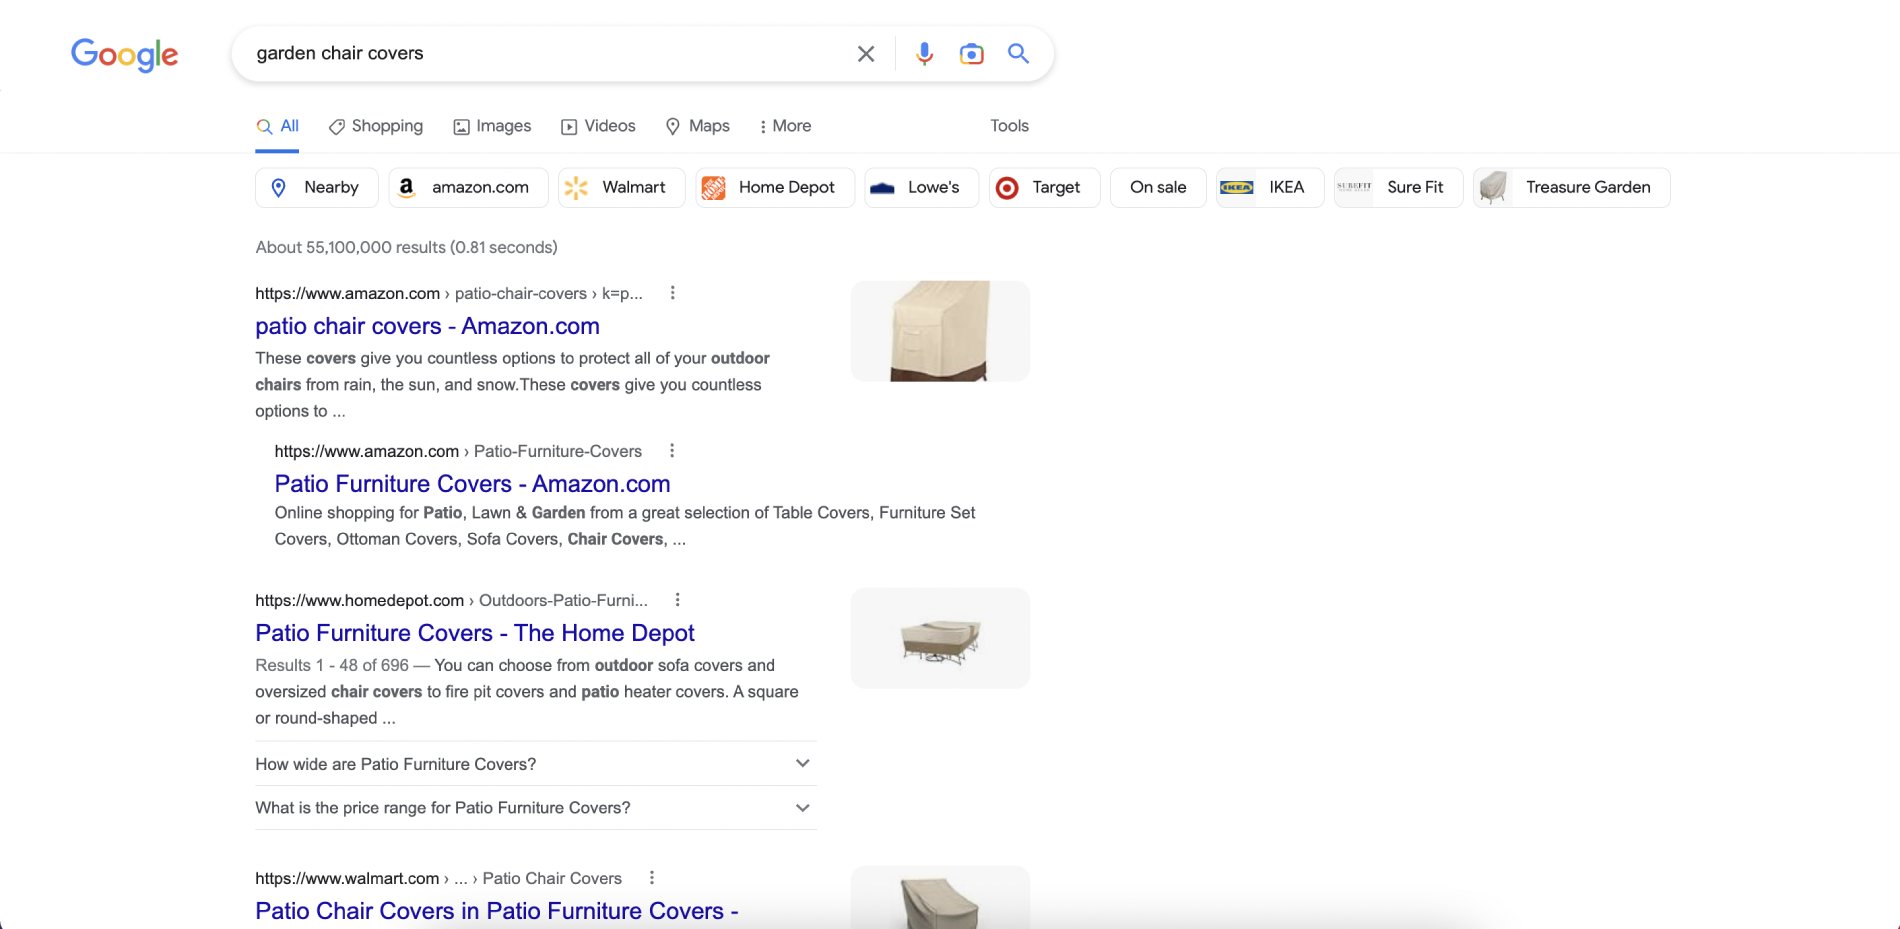Select the Target filter chip
The image size is (1900, 929).
tap(1044, 188)
